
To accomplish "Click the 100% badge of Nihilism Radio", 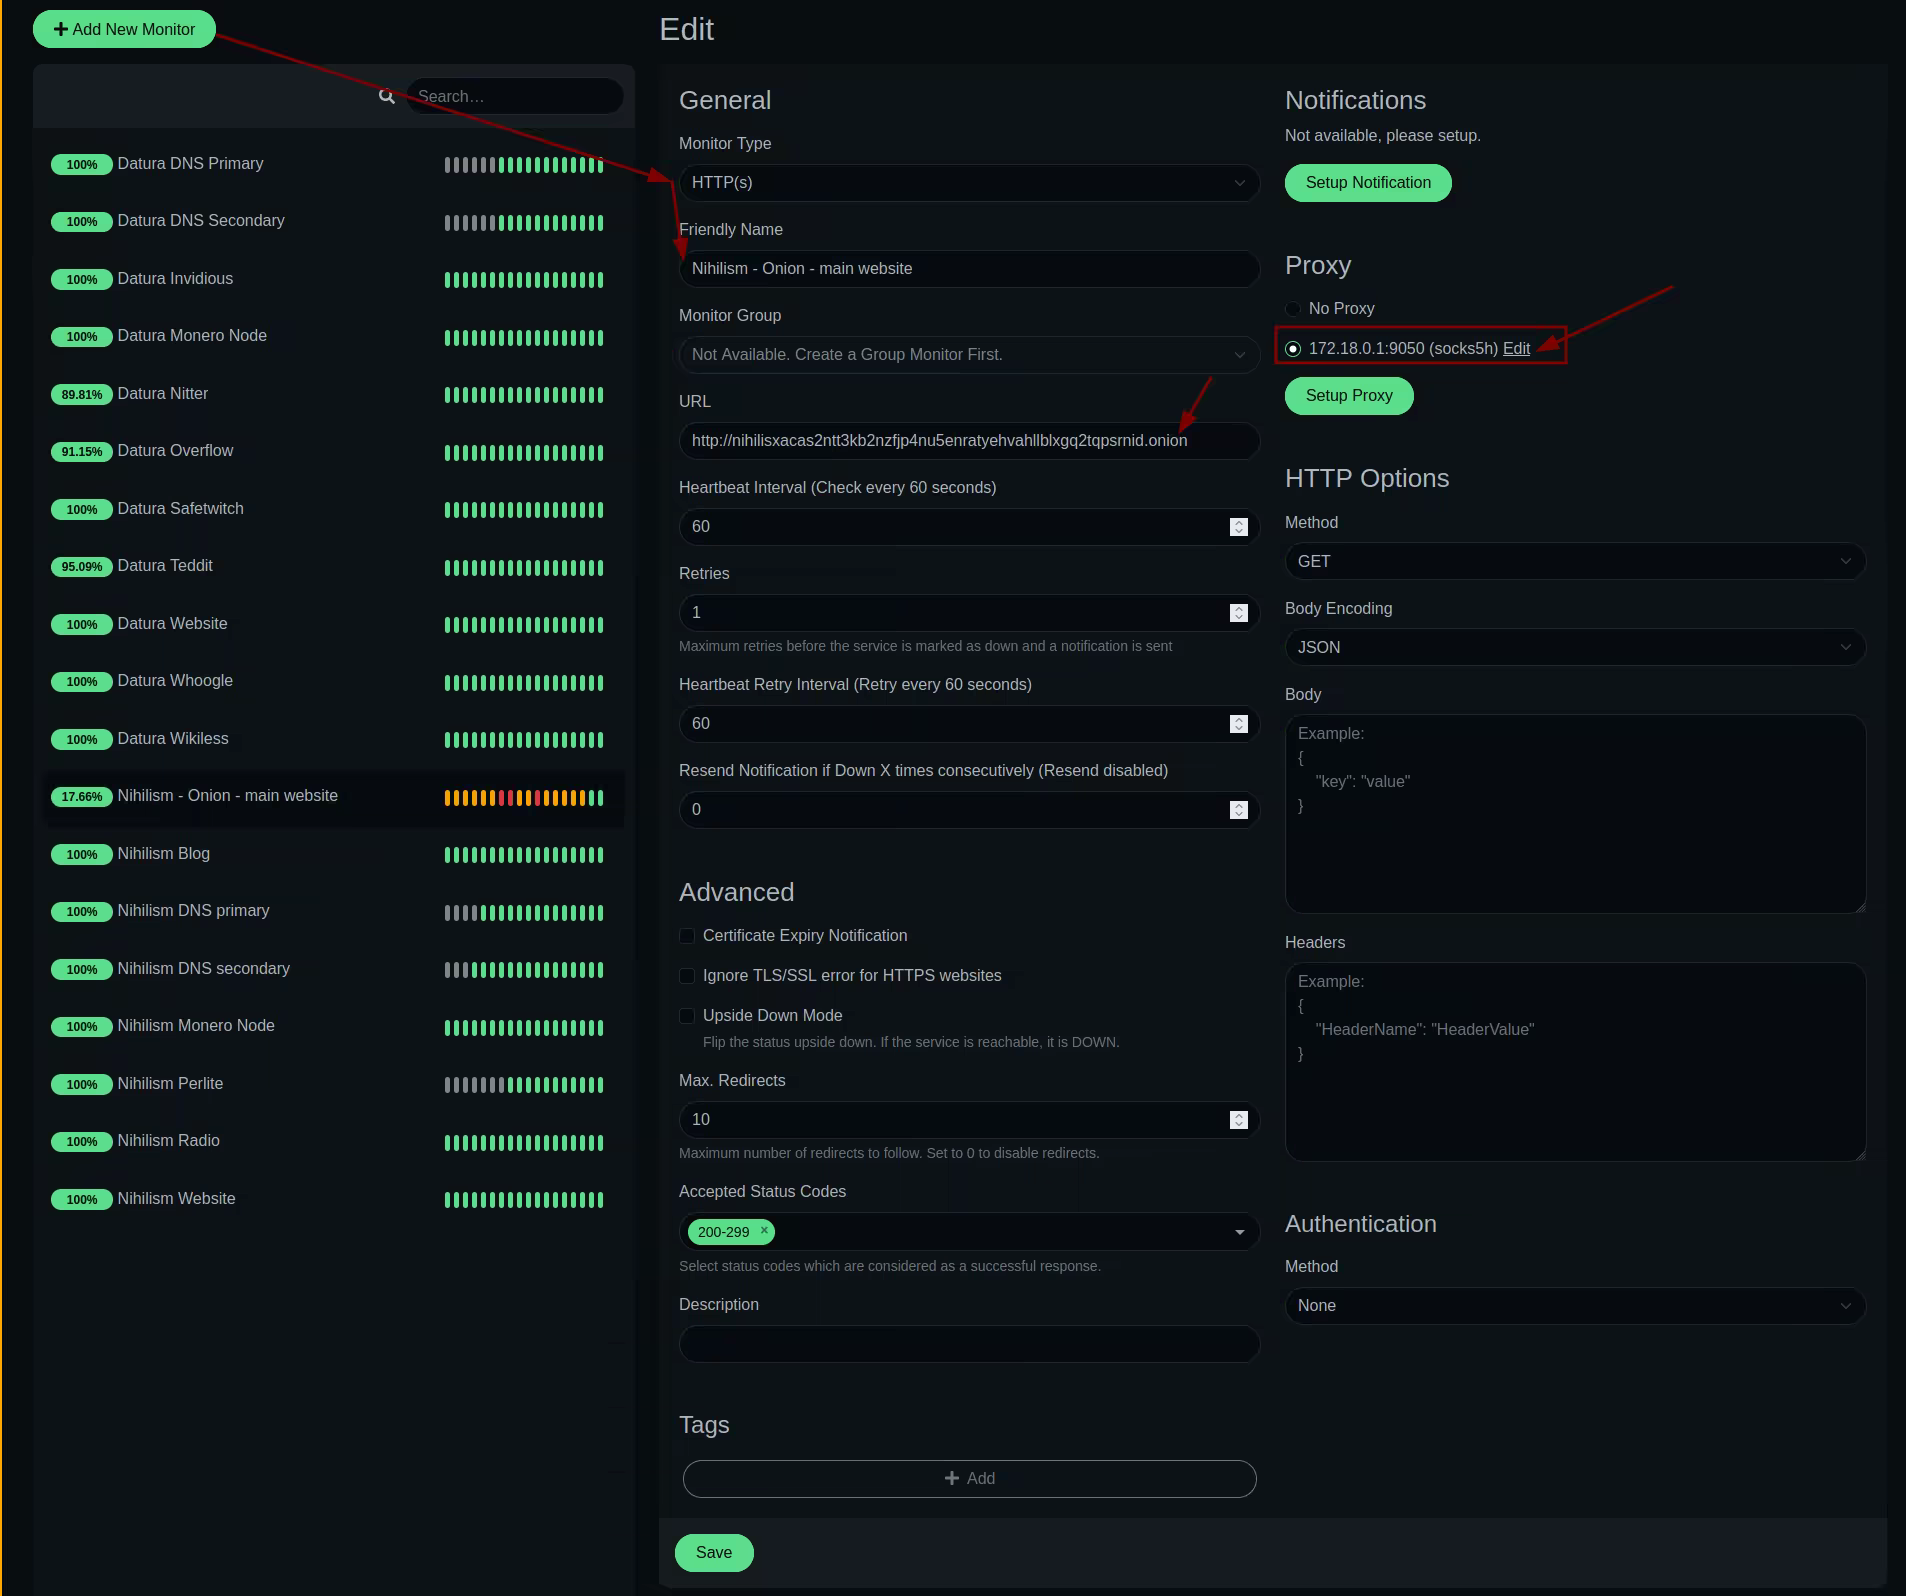I will (x=82, y=1141).
